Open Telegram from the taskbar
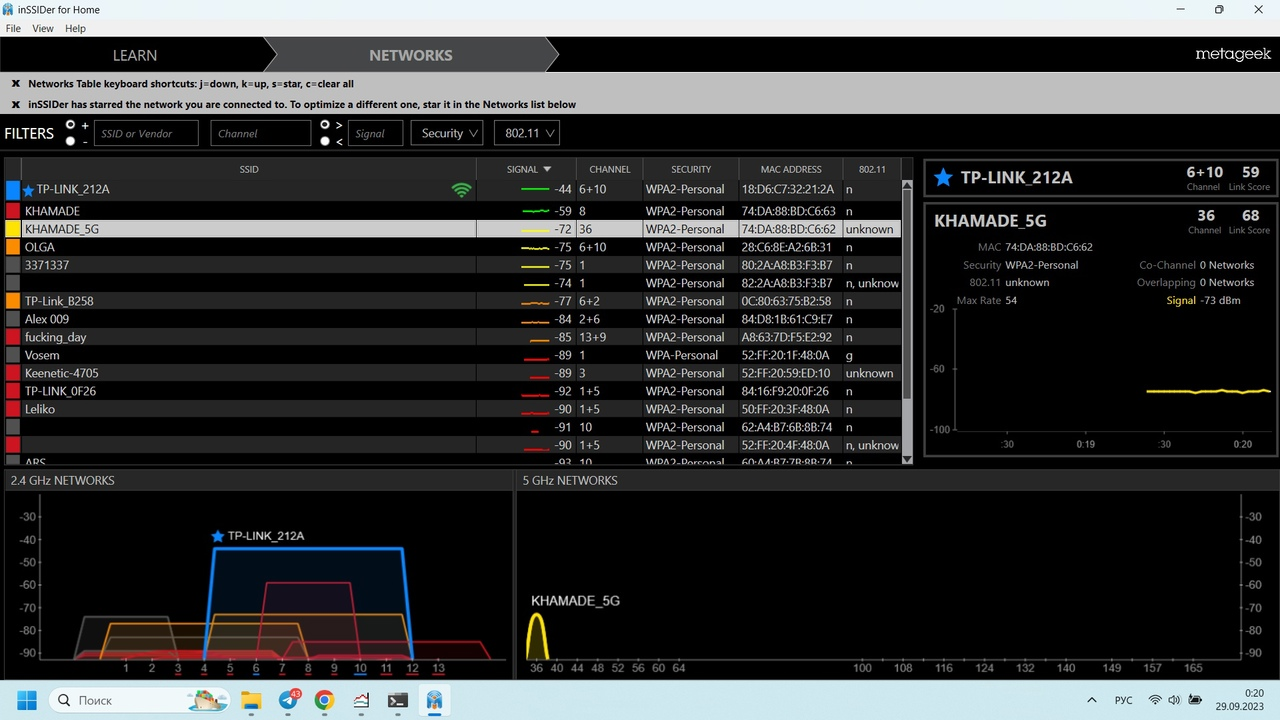The image size is (1280, 720). click(x=288, y=700)
